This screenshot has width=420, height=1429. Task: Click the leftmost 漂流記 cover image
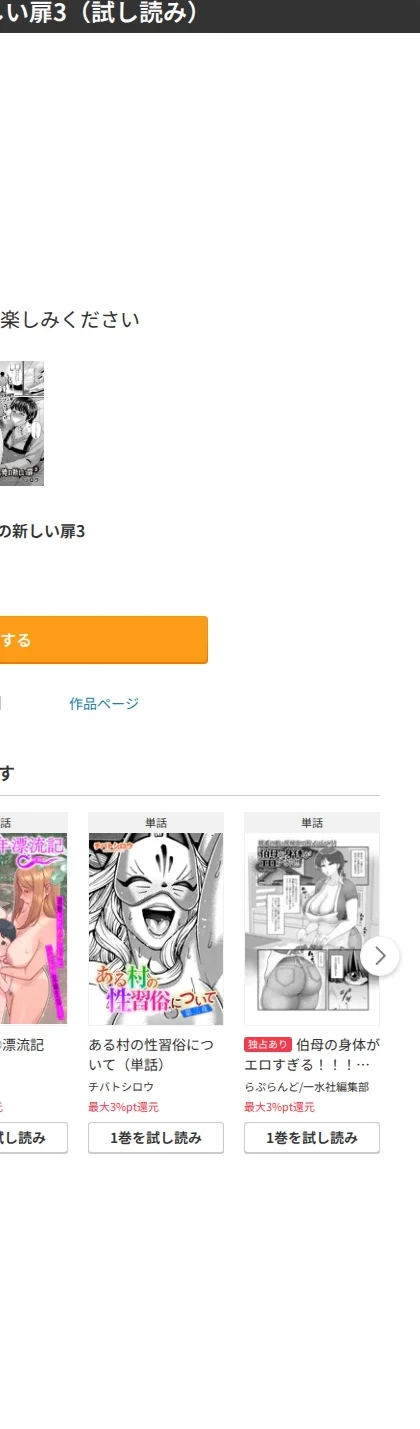(x=33, y=929)
